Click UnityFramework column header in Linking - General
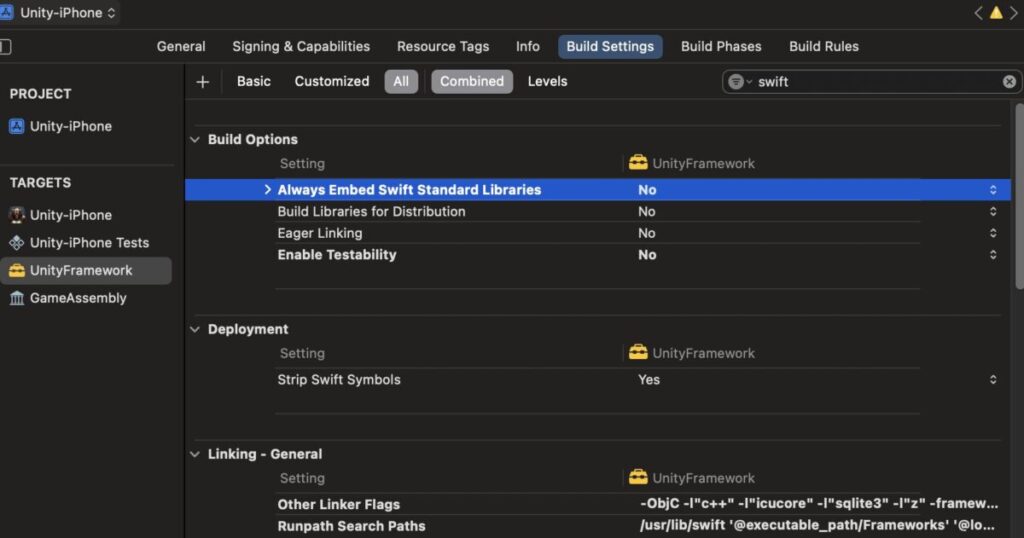This screenshot has width=1024, height=538. [x=692, y=478]
